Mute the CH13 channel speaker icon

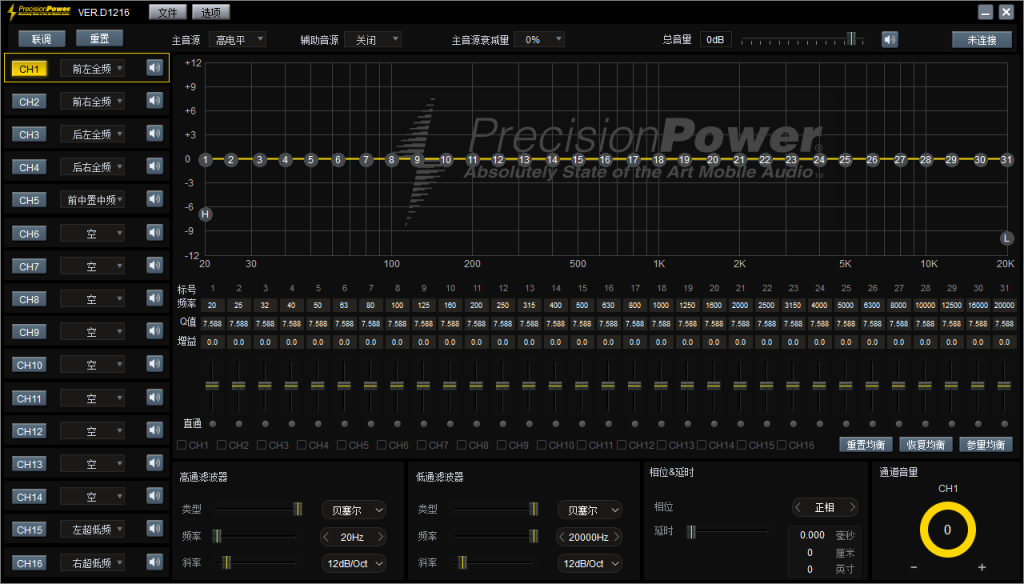coord(154,463)
